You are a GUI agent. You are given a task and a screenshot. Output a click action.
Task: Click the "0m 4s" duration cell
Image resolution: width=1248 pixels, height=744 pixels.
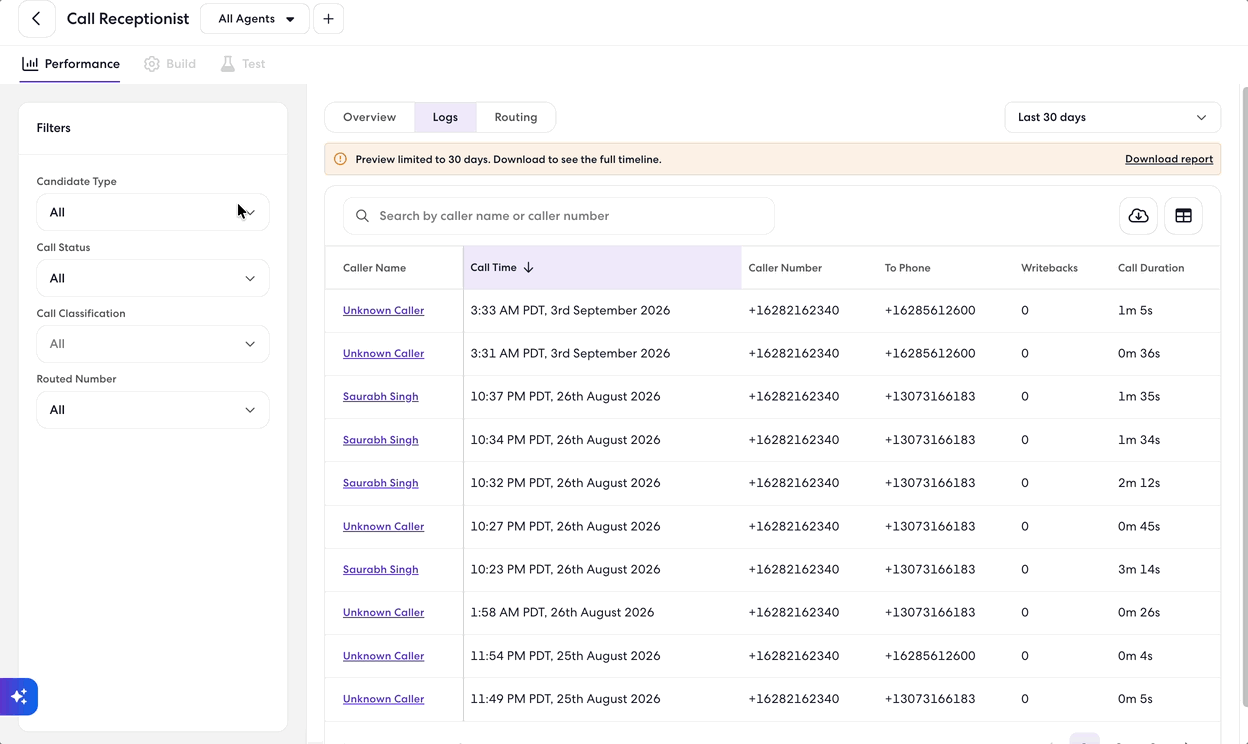click(1135, 656)
